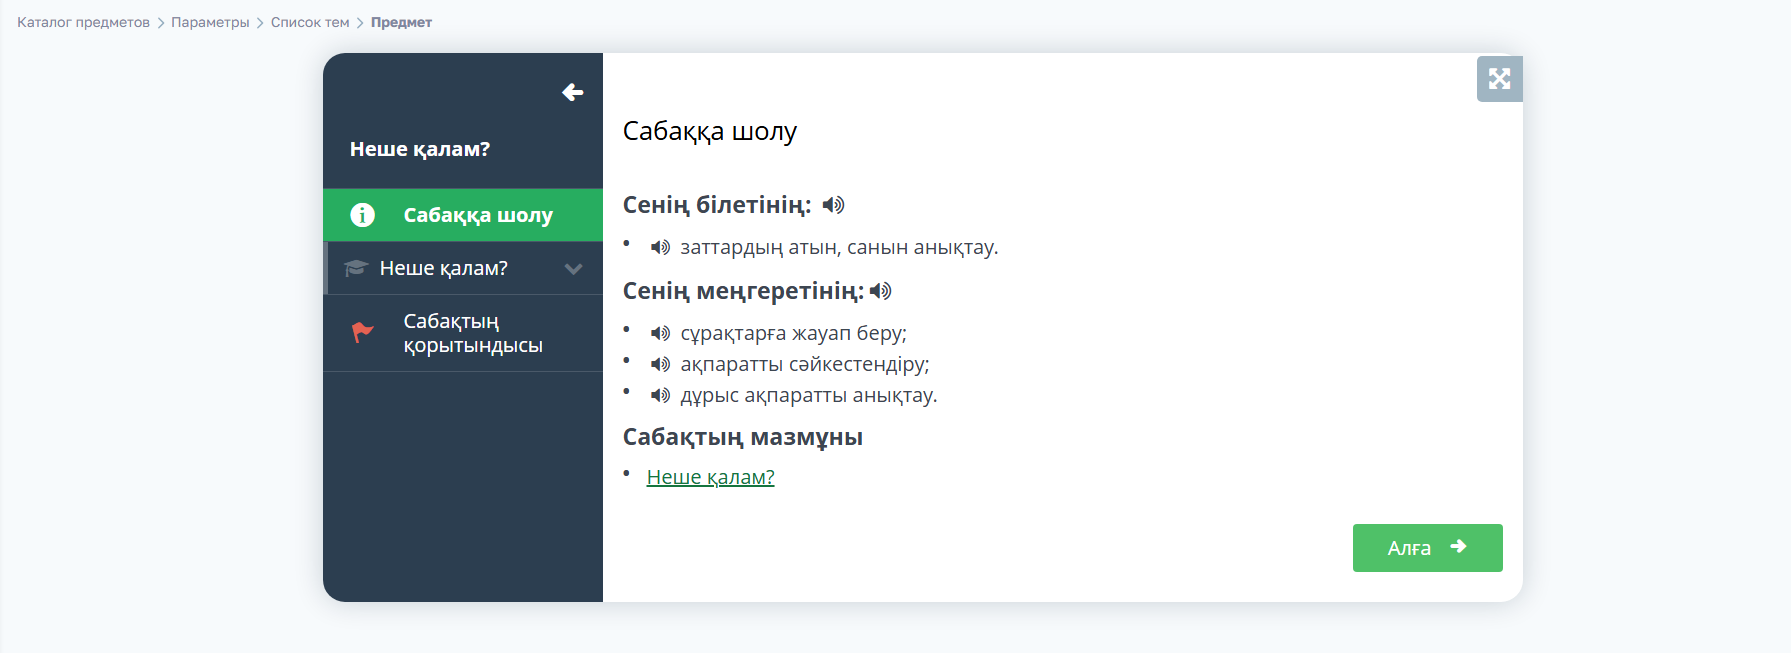This screenshot has height=653, width=1791.
Task: Play audio for 'дұрыс ақпаратты анықтау'
Action: tap(660, 395)
